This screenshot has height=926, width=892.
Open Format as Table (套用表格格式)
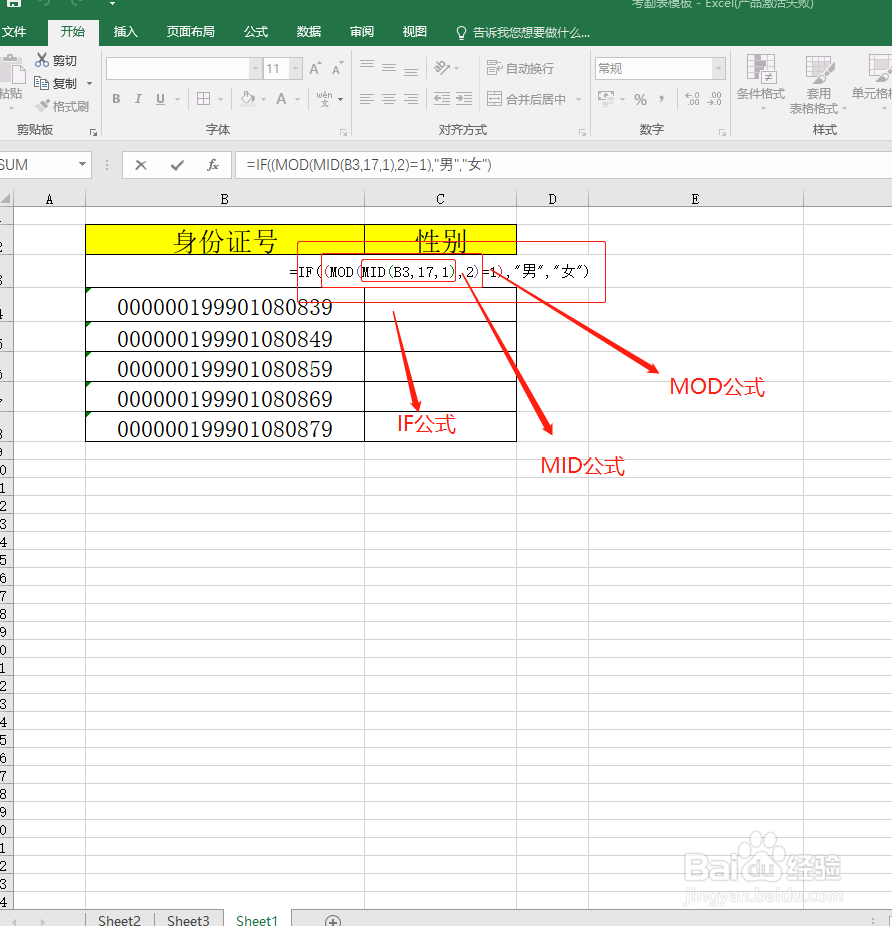coord(818,84)
